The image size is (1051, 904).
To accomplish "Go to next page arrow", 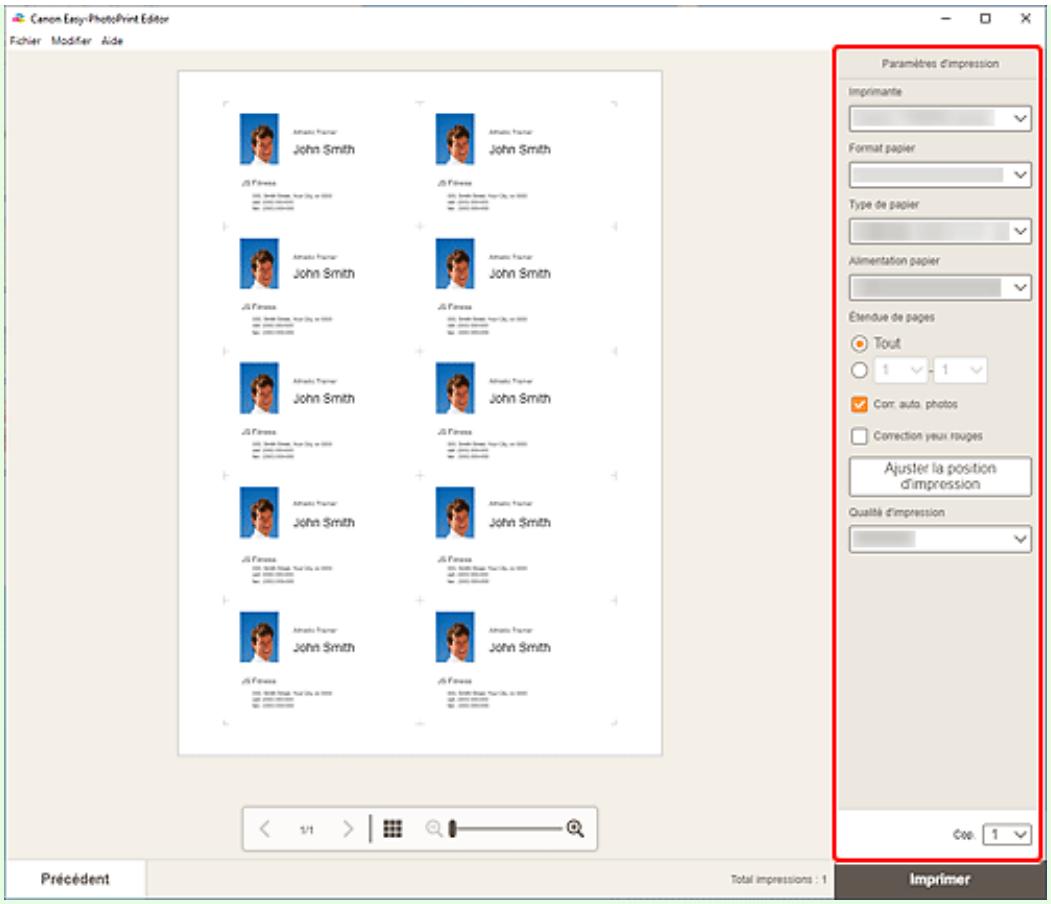I will click(x=347, y=829).
